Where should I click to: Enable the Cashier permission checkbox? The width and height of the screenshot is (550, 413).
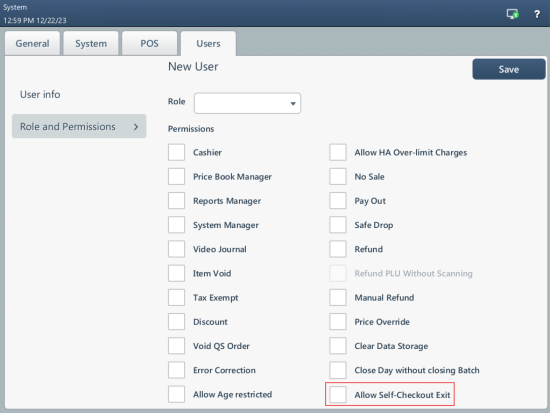pyautogui.click(x=176, y=152)
